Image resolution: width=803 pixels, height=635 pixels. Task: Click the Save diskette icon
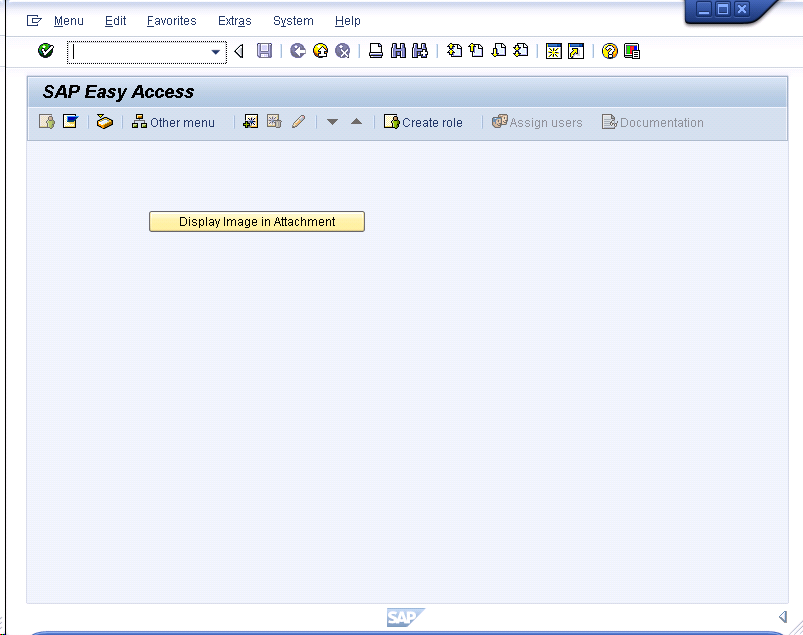click(x=264, y=51)
